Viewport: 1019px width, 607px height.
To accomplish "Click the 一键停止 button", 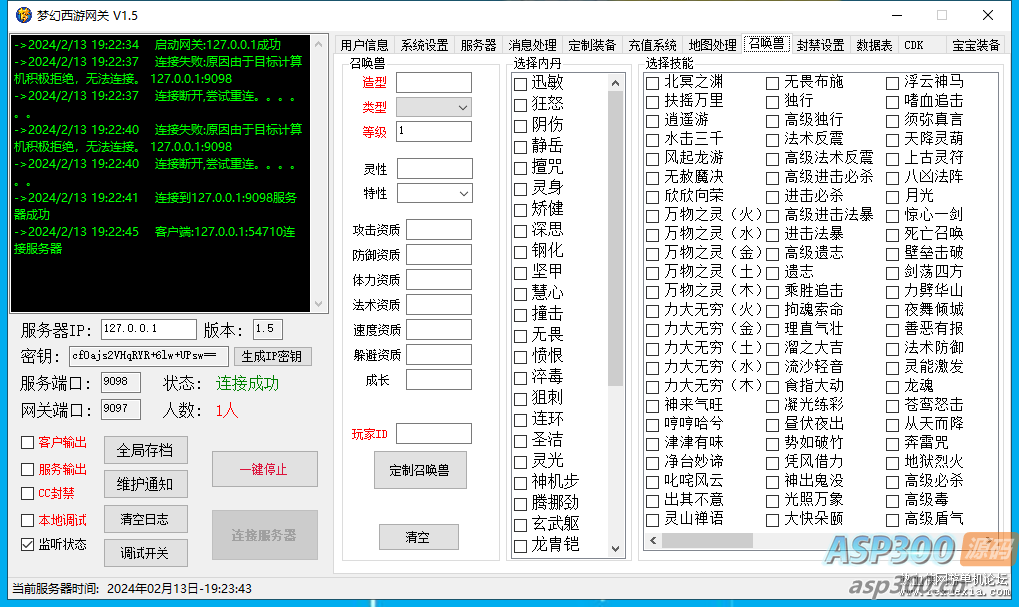I will (264, 468).
